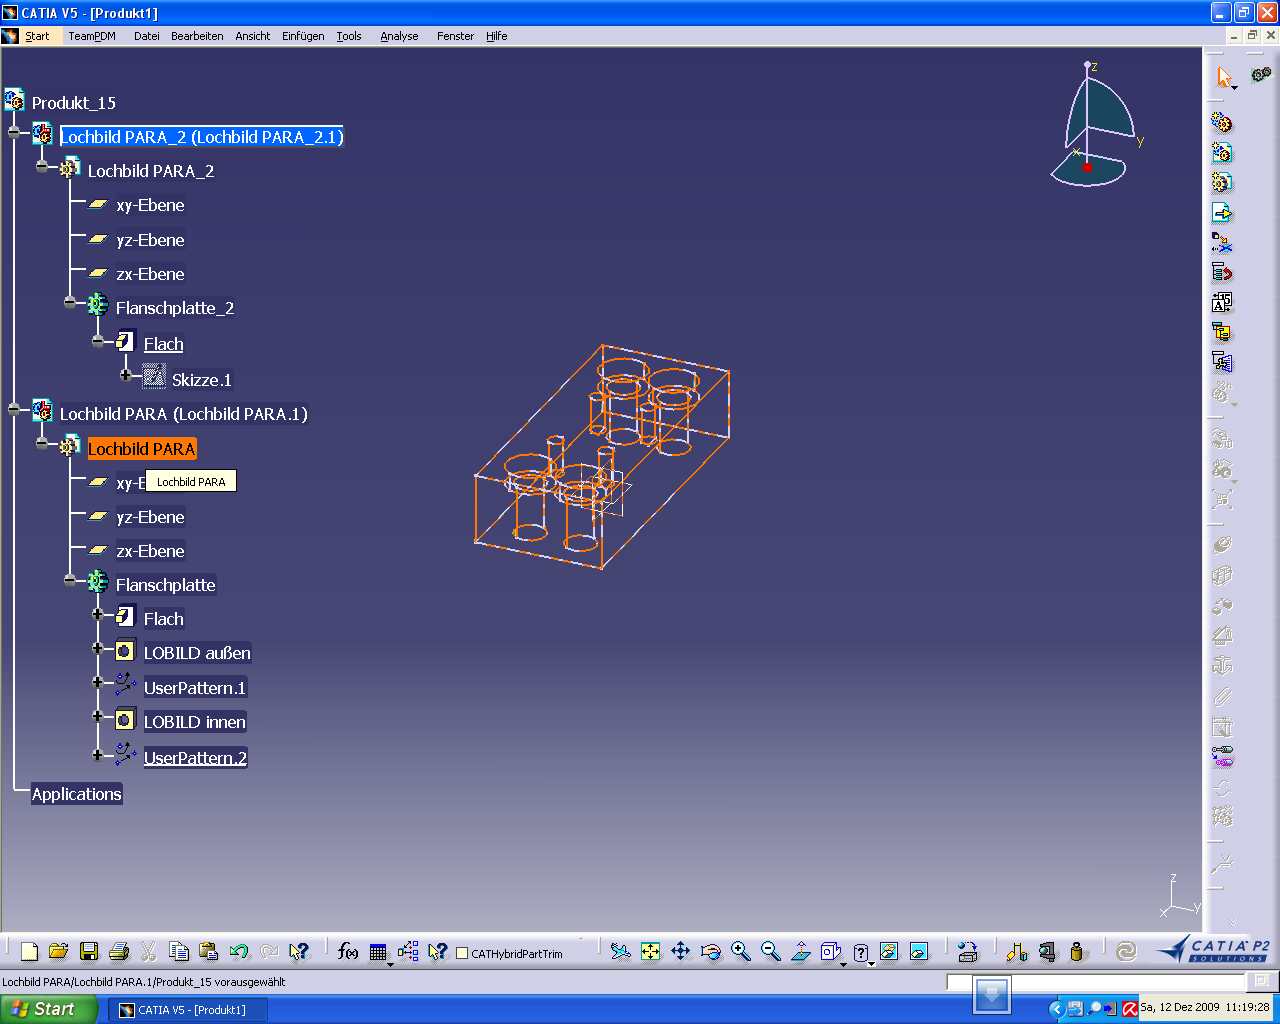This screenshot has width=1280, height=1024.
Task: Collapse the Lochbild PARA_2 (Lochbild PARA_2.1) node
Action: (x=14, y=132)
